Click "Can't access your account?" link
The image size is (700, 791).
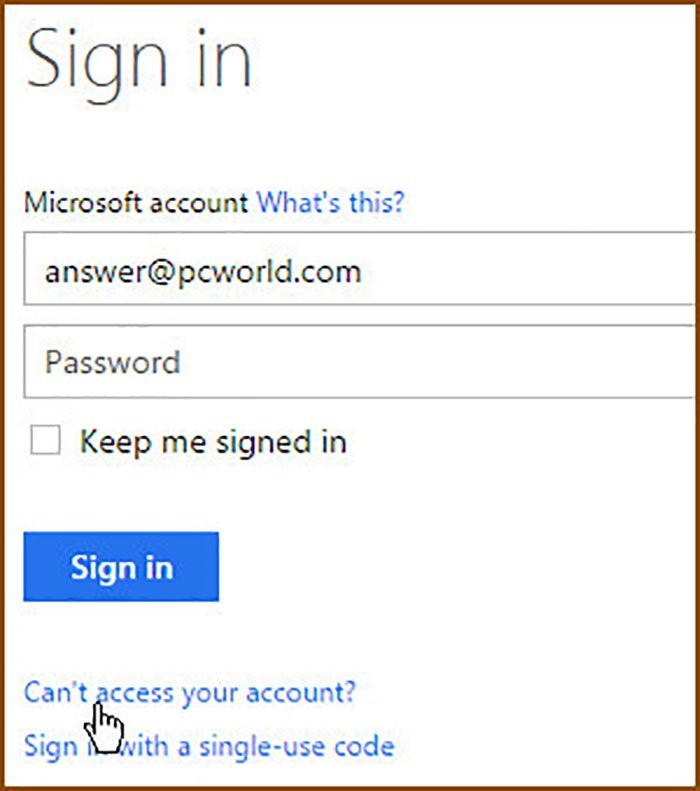[190, 692]
